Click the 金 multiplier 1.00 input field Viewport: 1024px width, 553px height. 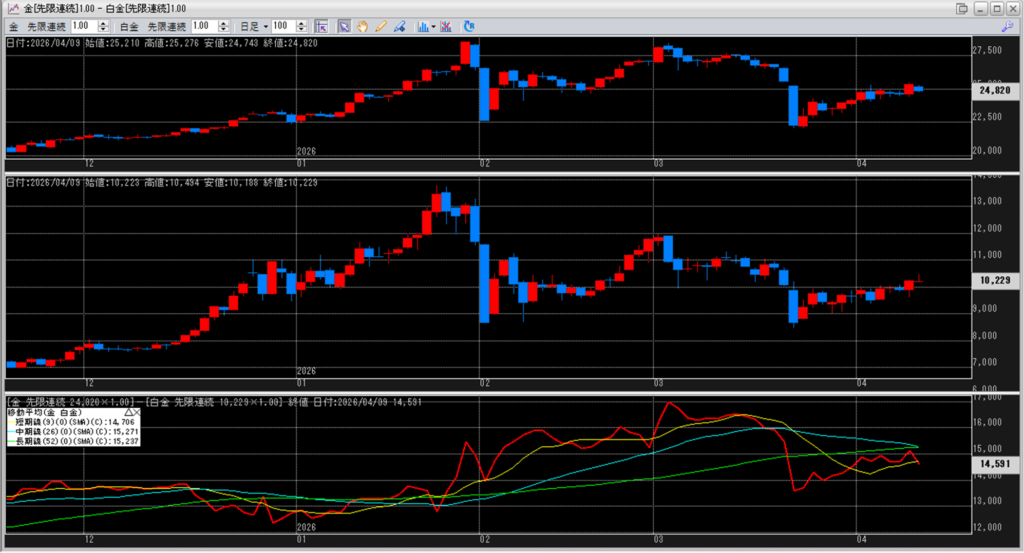pyautogui.click(x=84, y=26)
